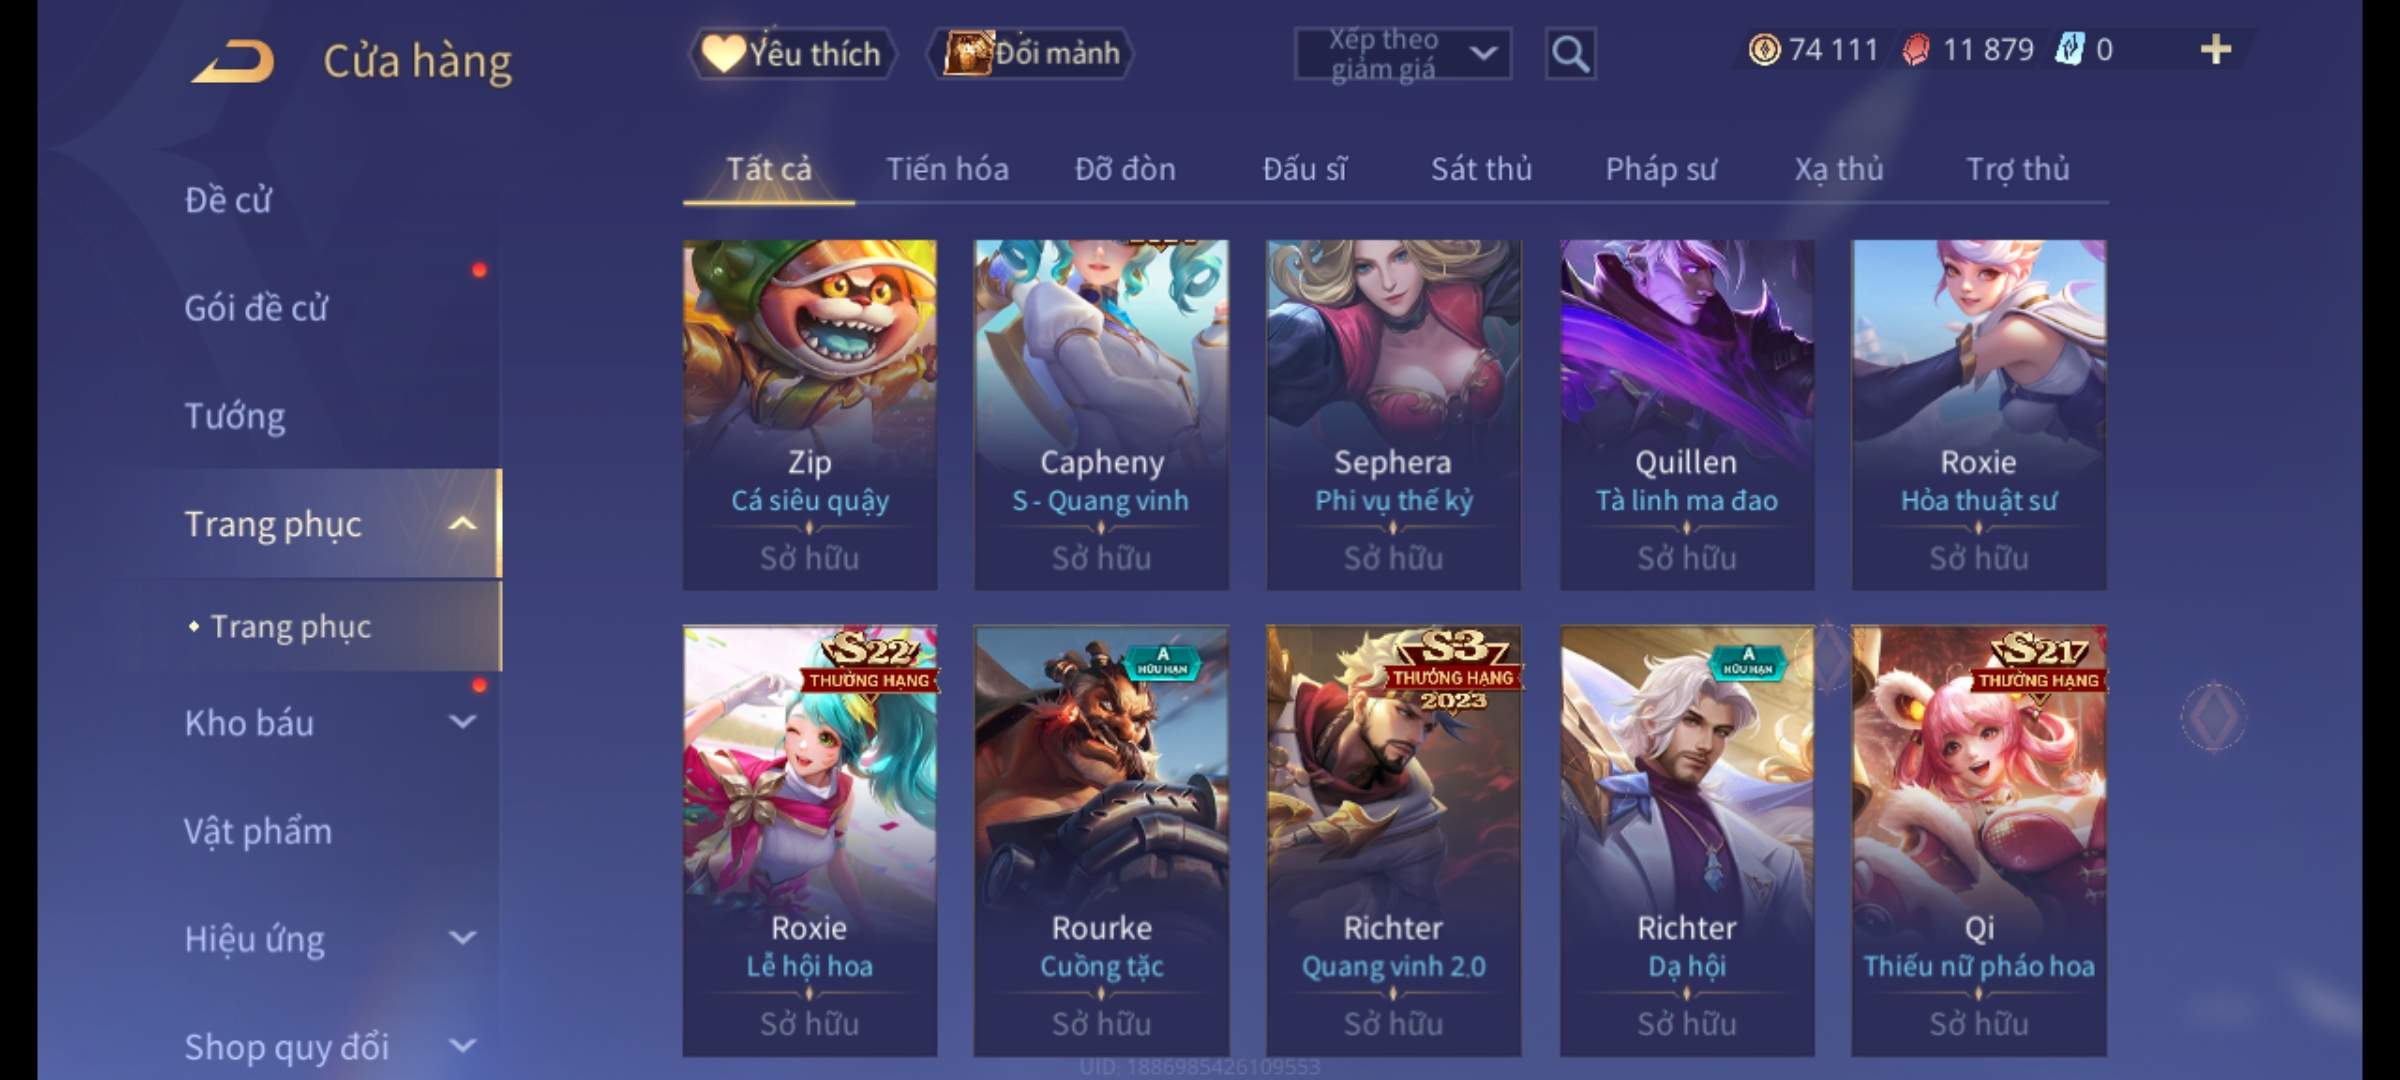Select the Tiến hóa tab
The width and height of the screenshot is (2400, 1080).
[947, 169]
